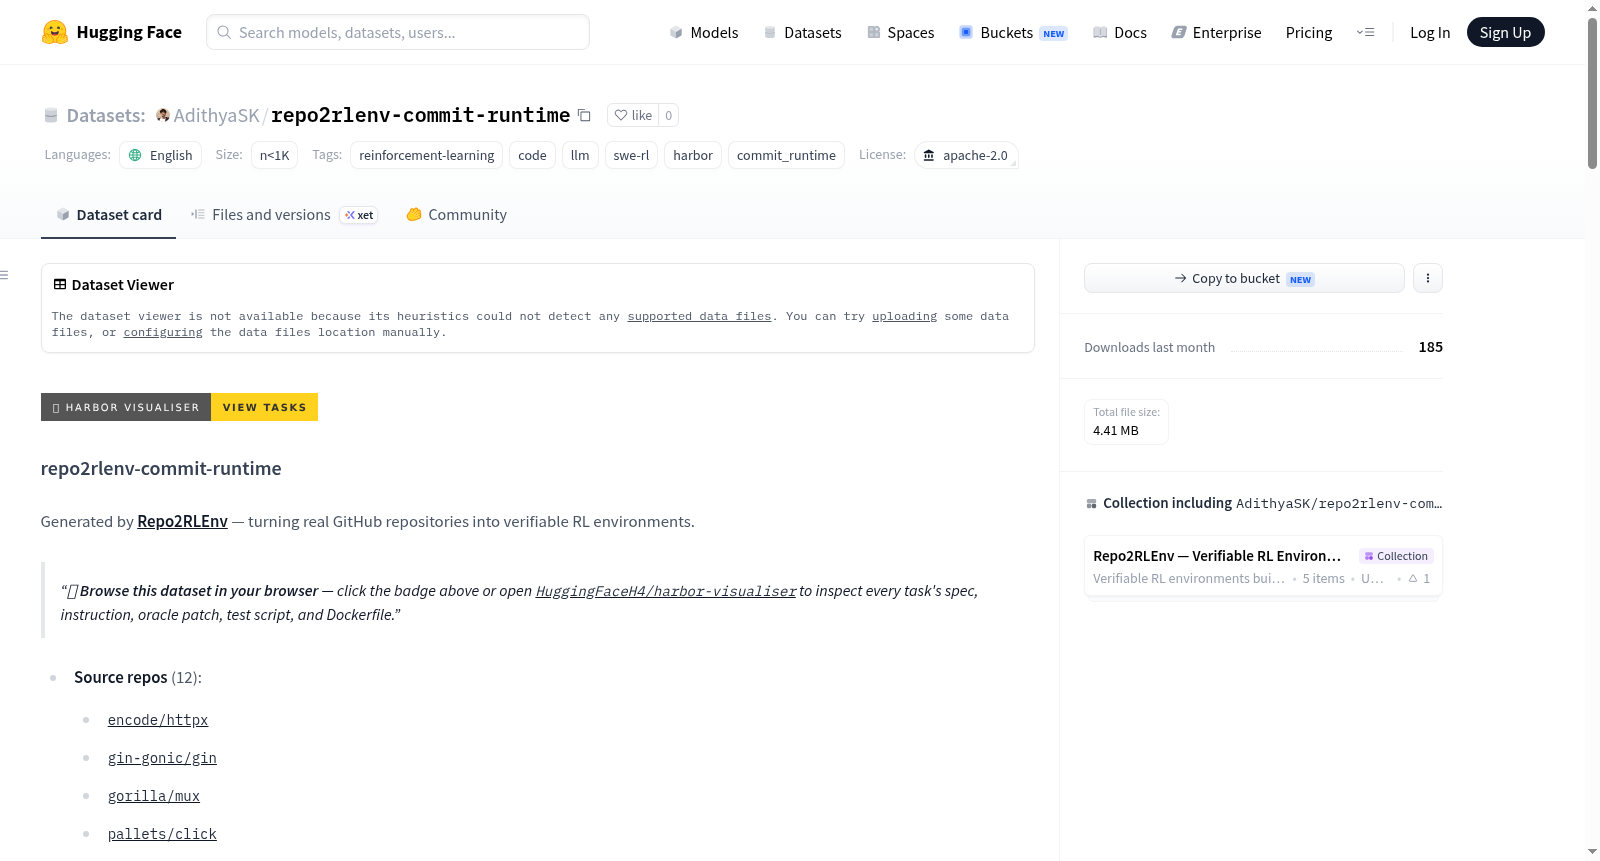Screen dimensions: 1600x861
Task: Click the Hugging Face logo emoji
Action: (x=55, y=32)
